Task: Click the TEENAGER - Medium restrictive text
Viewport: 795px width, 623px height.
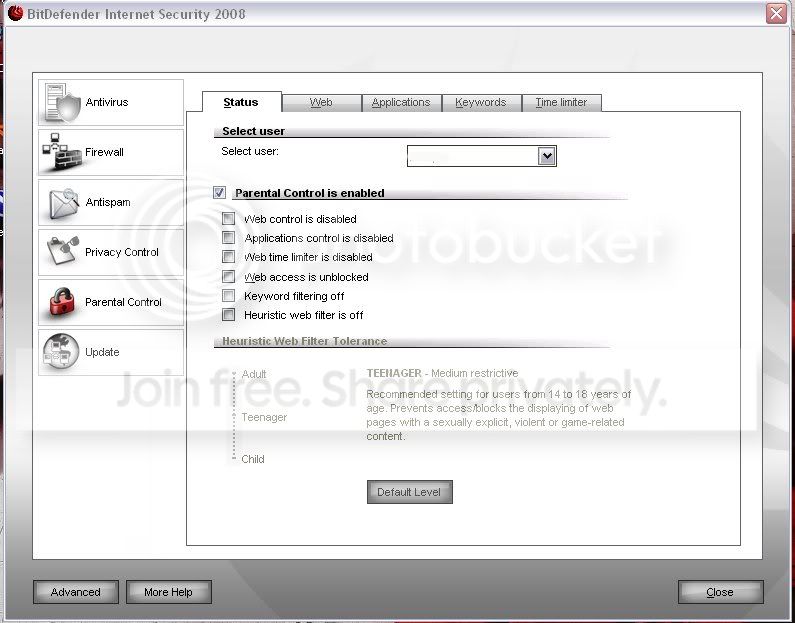Action: (443, 373)
